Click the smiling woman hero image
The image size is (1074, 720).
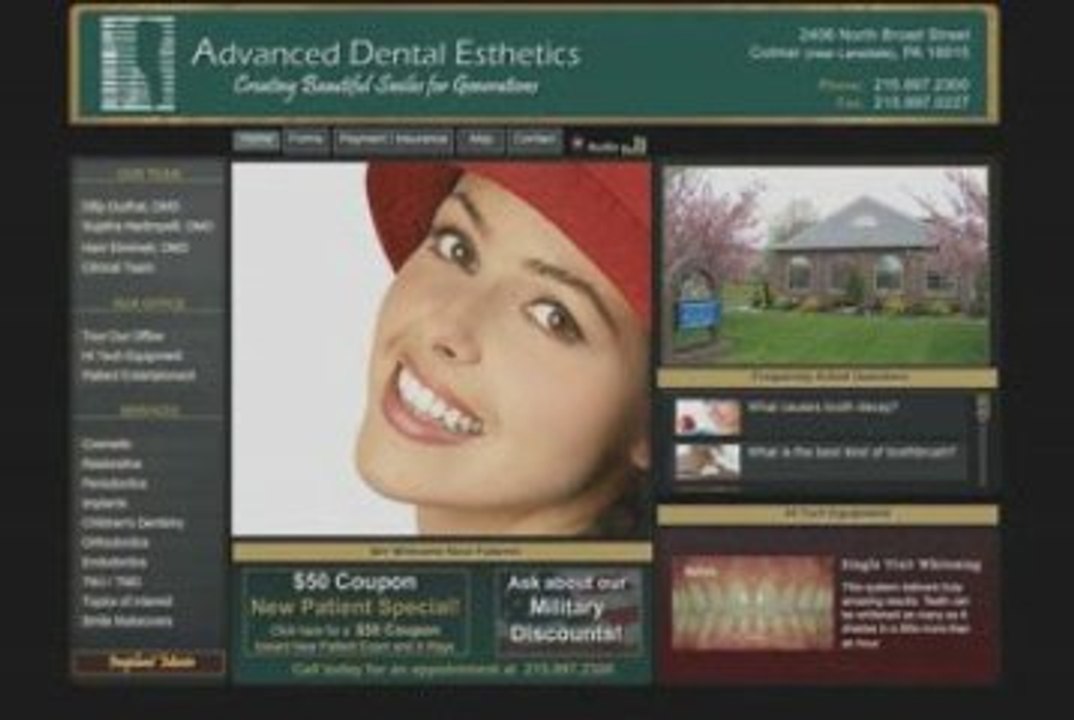(x=442, y=349)
